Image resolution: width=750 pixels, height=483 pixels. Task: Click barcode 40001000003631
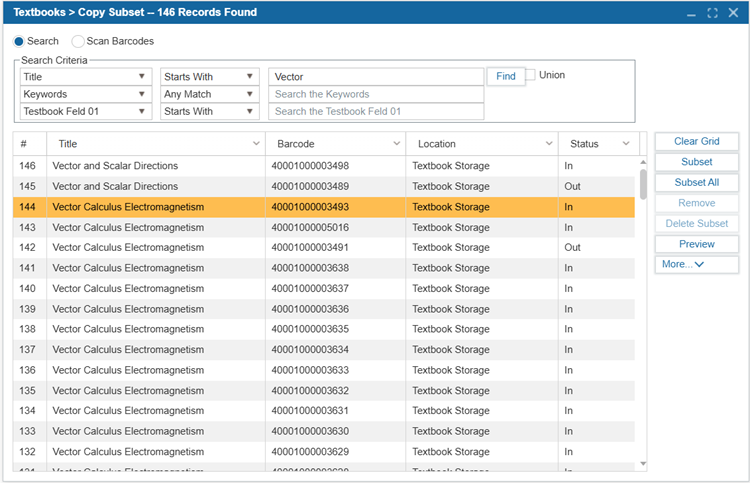[x=310, y=411]
